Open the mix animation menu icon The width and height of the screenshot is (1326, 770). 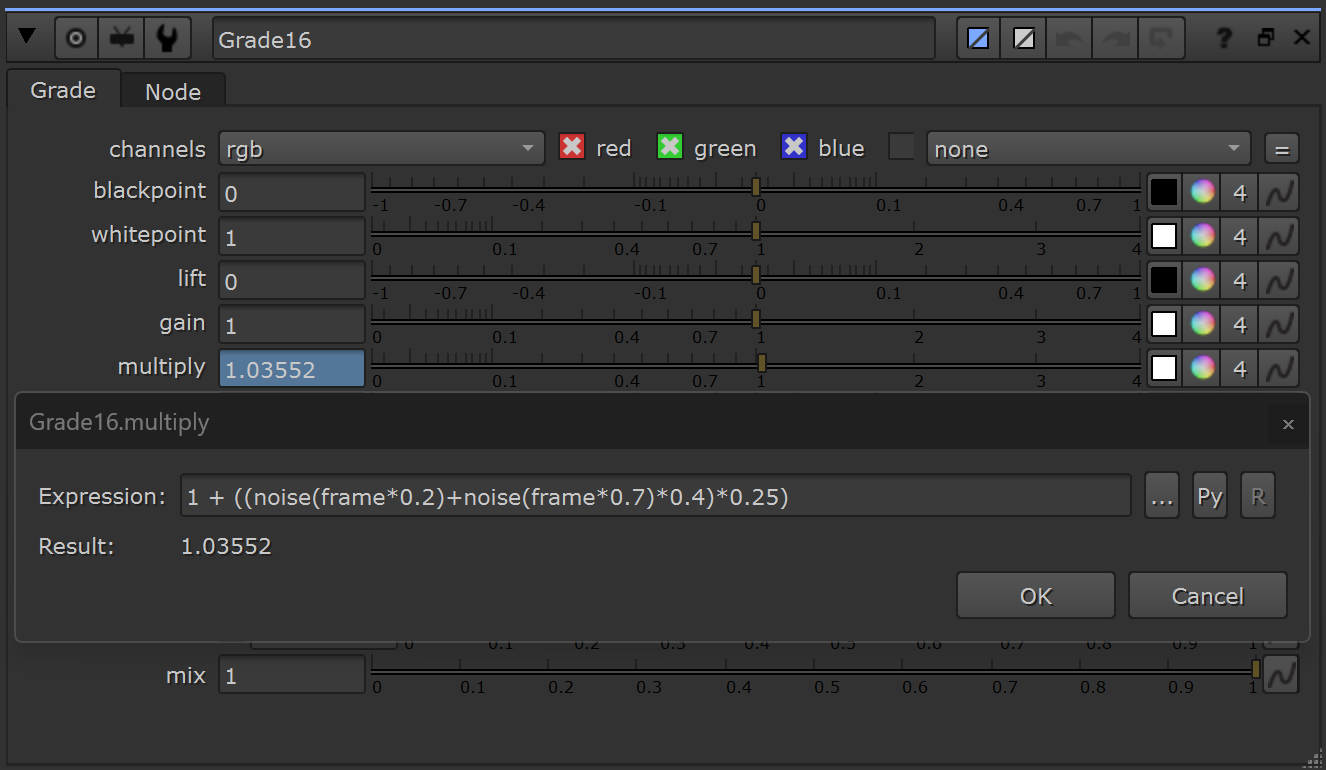click(1279, 676)
